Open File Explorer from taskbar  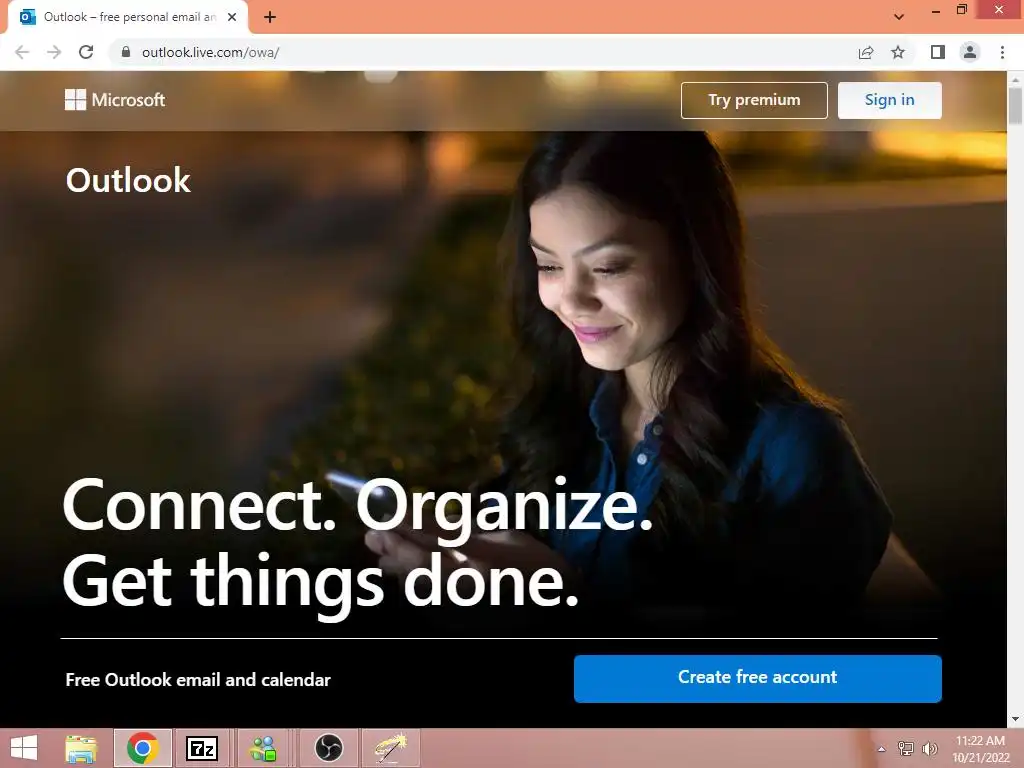[x=81, y=748]
